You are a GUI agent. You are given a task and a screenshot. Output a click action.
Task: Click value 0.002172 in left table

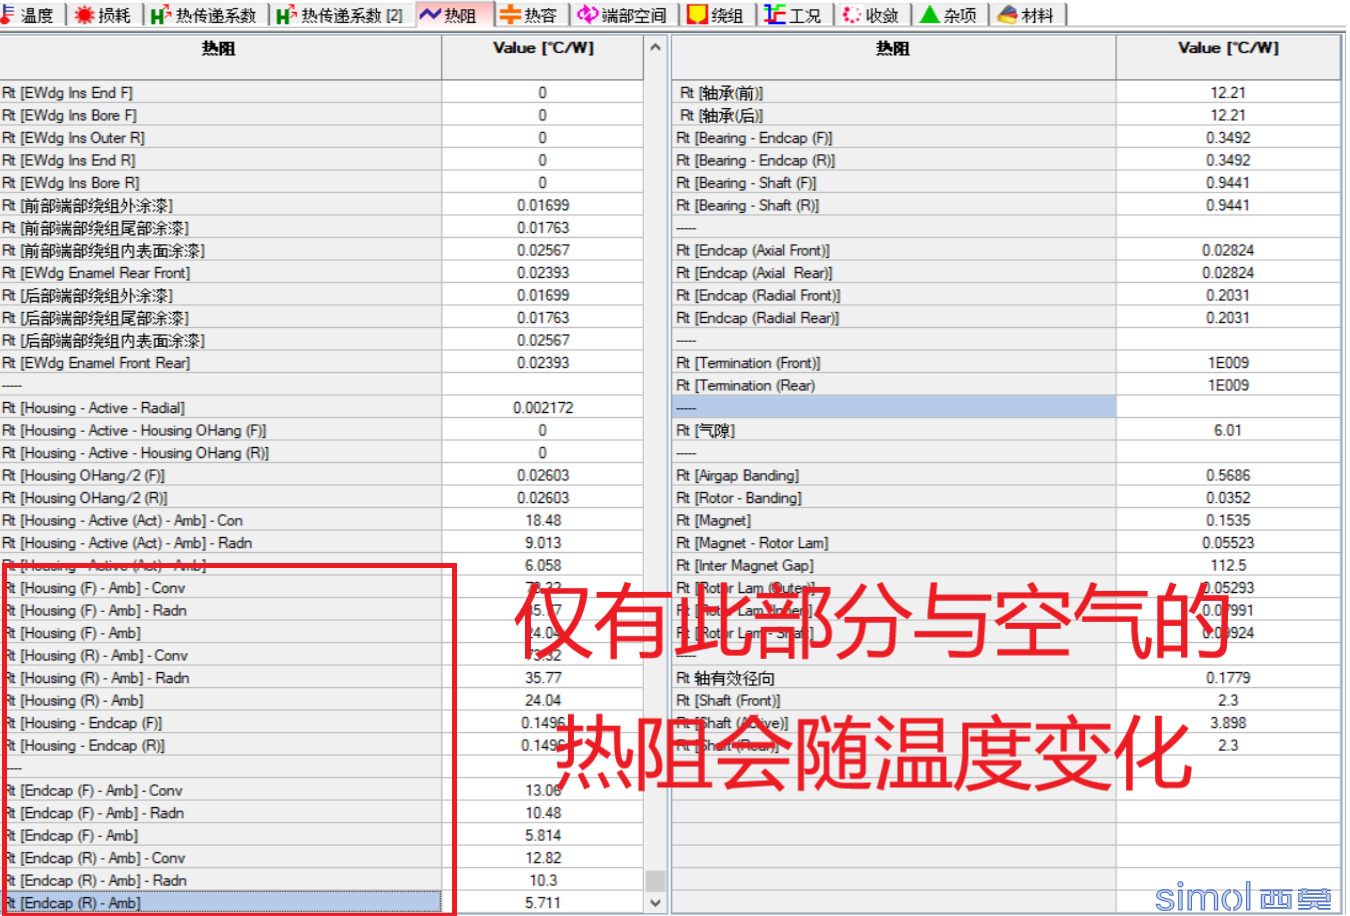point(543,408)
